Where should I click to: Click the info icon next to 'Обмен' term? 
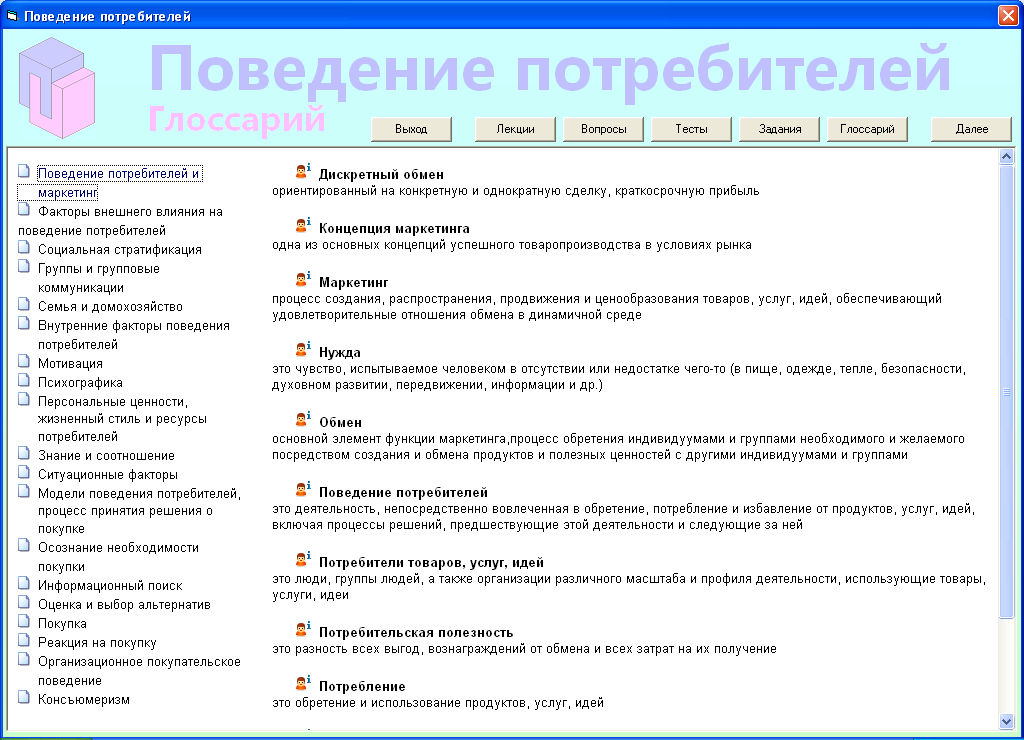click(302, 419)
